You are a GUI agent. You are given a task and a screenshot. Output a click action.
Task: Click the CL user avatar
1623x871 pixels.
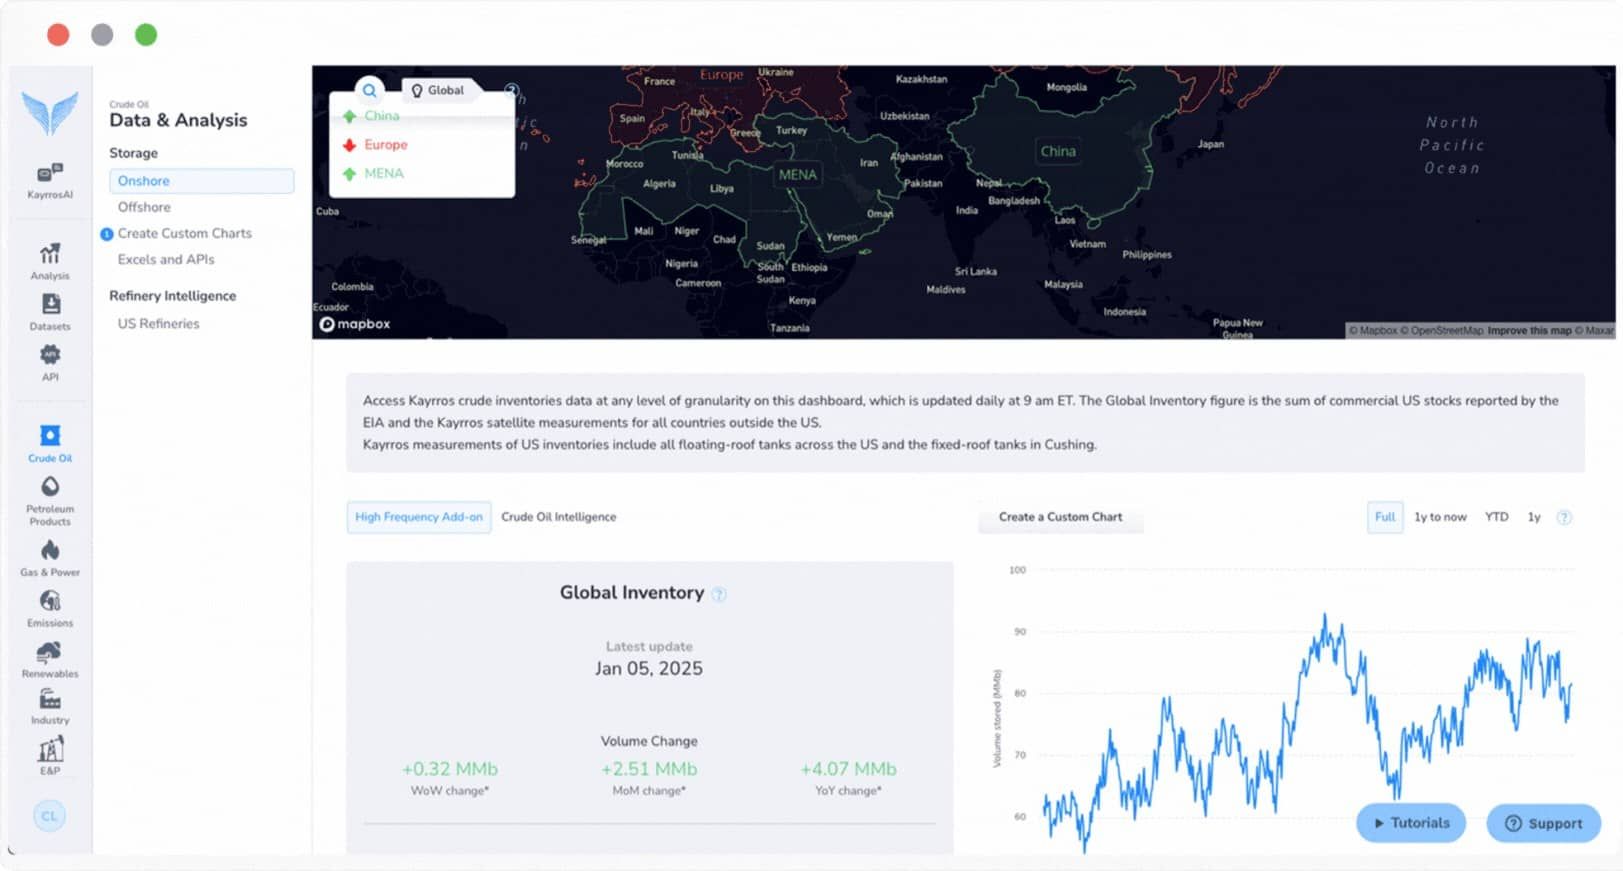(49, 816)
